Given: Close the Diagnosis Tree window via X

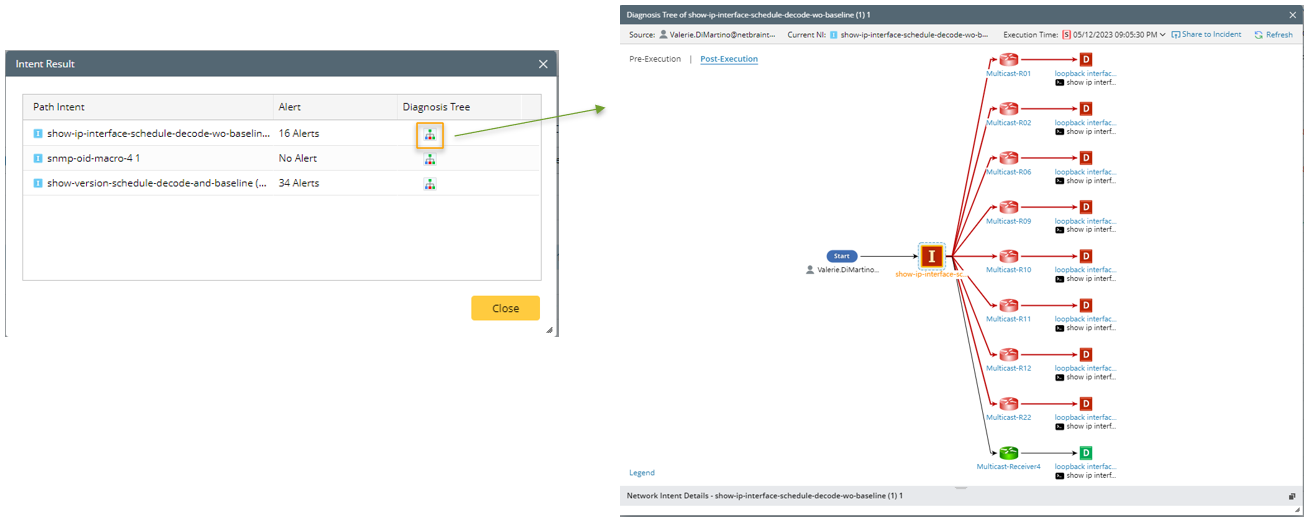Looking at the screenshot, I should pyautogui.click(x=1293, y=15).
